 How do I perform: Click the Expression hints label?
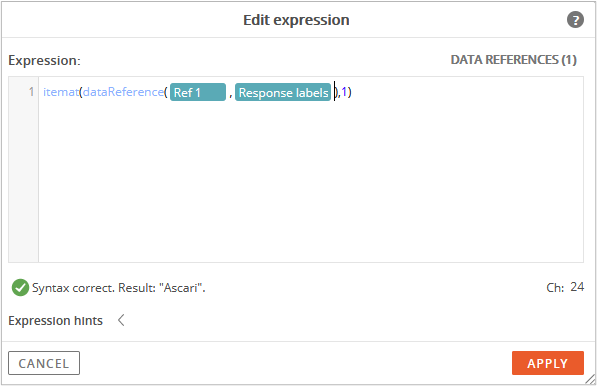pos(56,321)
